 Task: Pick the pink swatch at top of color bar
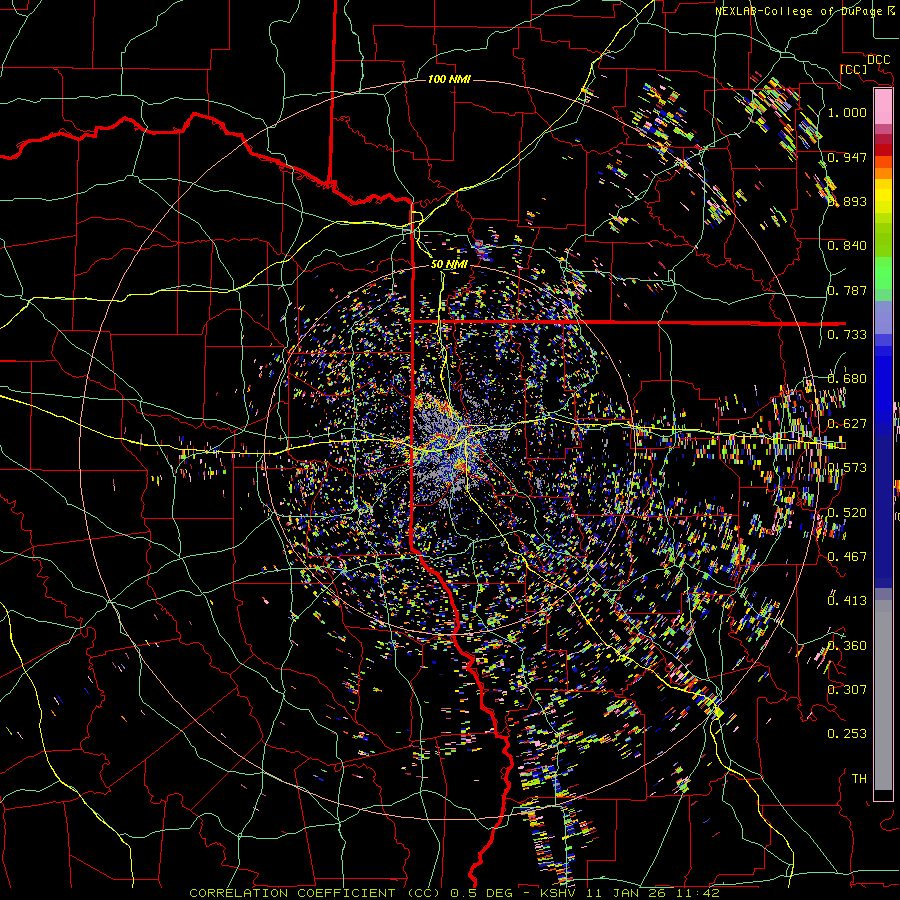point(883,107)
